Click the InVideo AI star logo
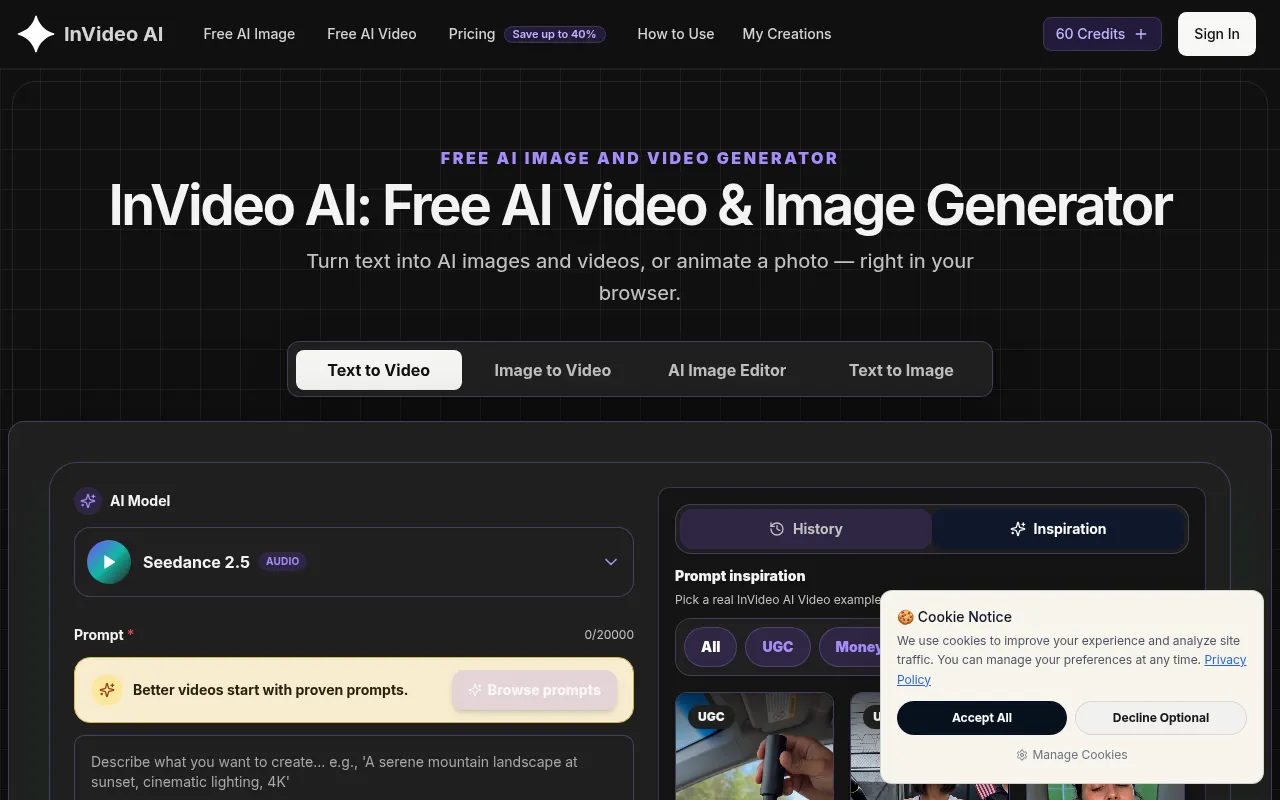The image size is (1280, 800). 36,34
